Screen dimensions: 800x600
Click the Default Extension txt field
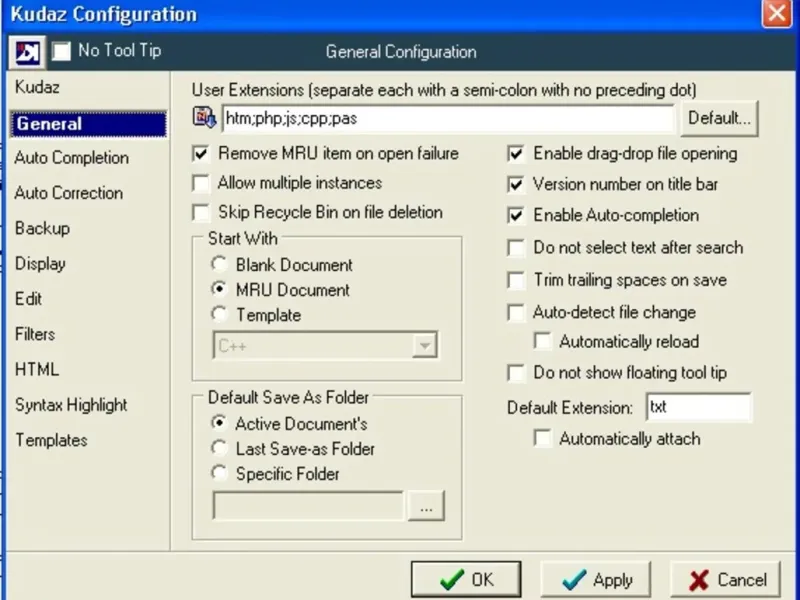698,407
